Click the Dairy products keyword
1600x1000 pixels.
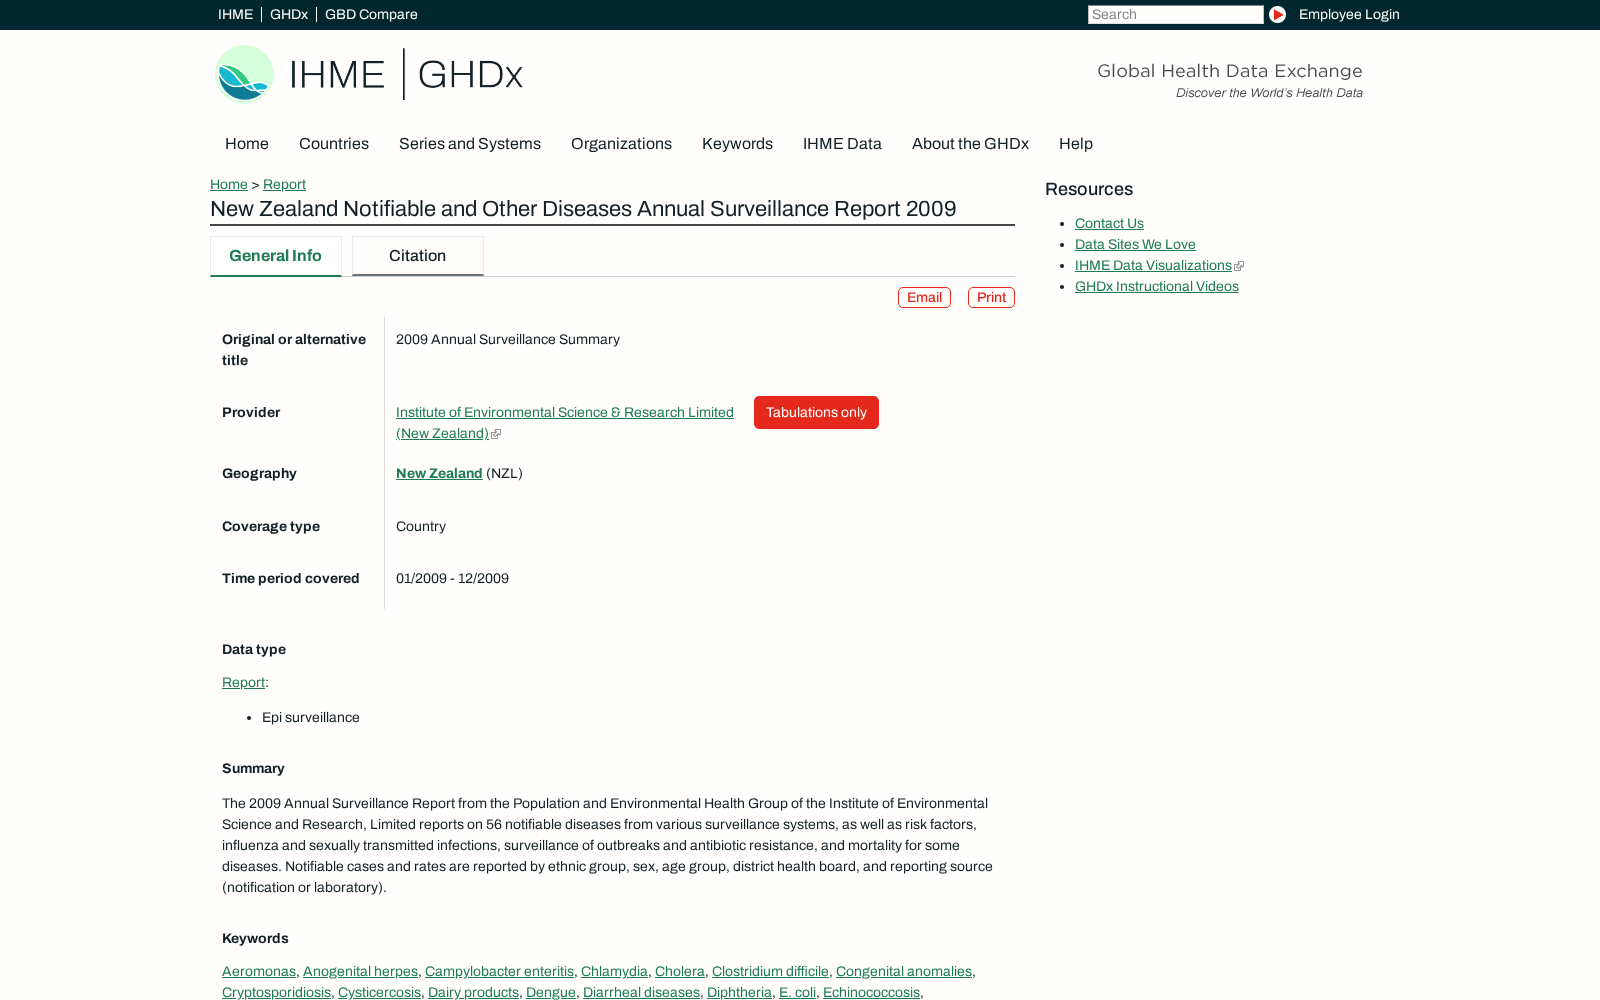473,992
